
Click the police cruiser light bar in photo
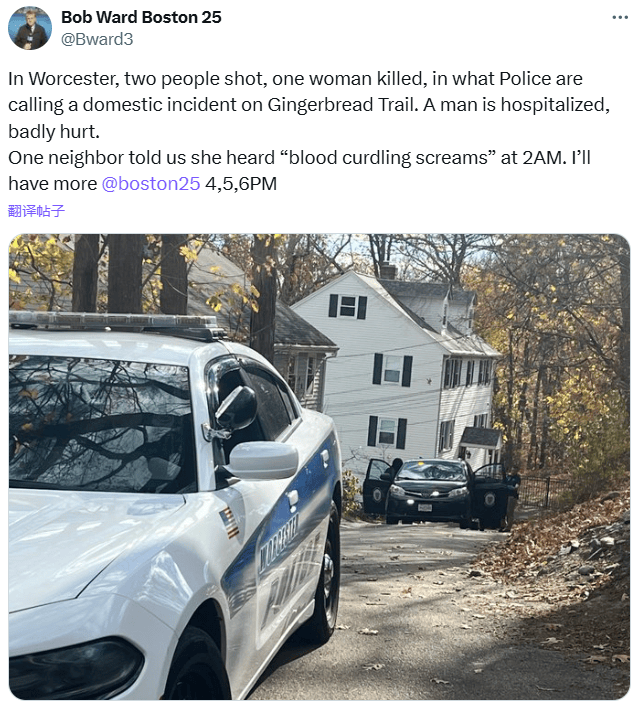coord(117,324)
